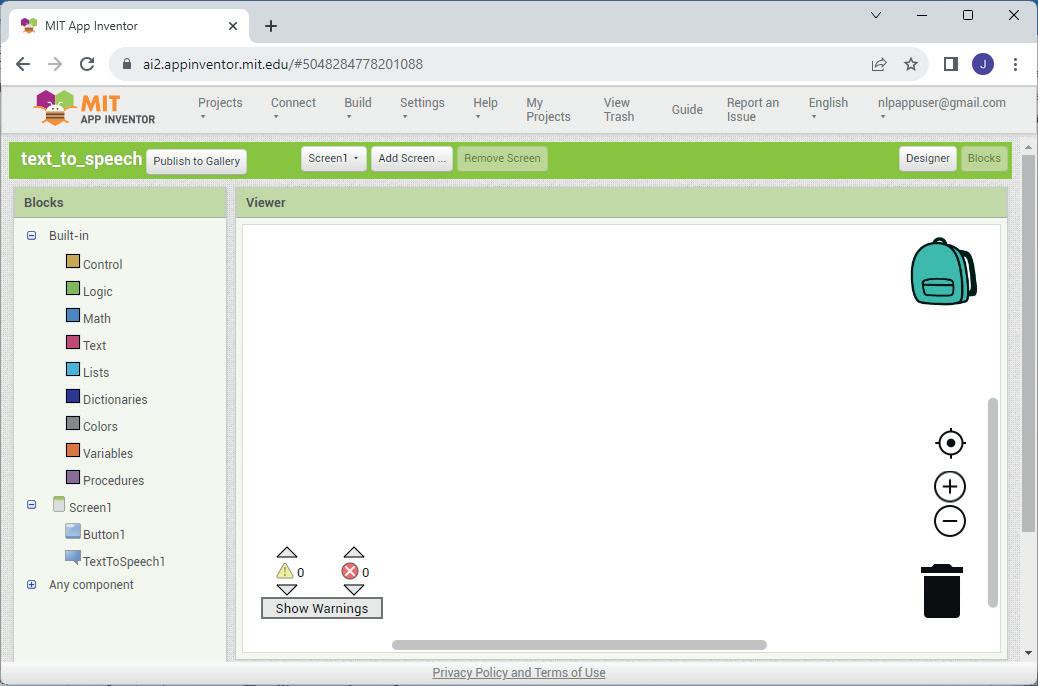Click the trash can in Viewer
Viewport: 1038px width, 686px height.
click(x=941, y=591)
